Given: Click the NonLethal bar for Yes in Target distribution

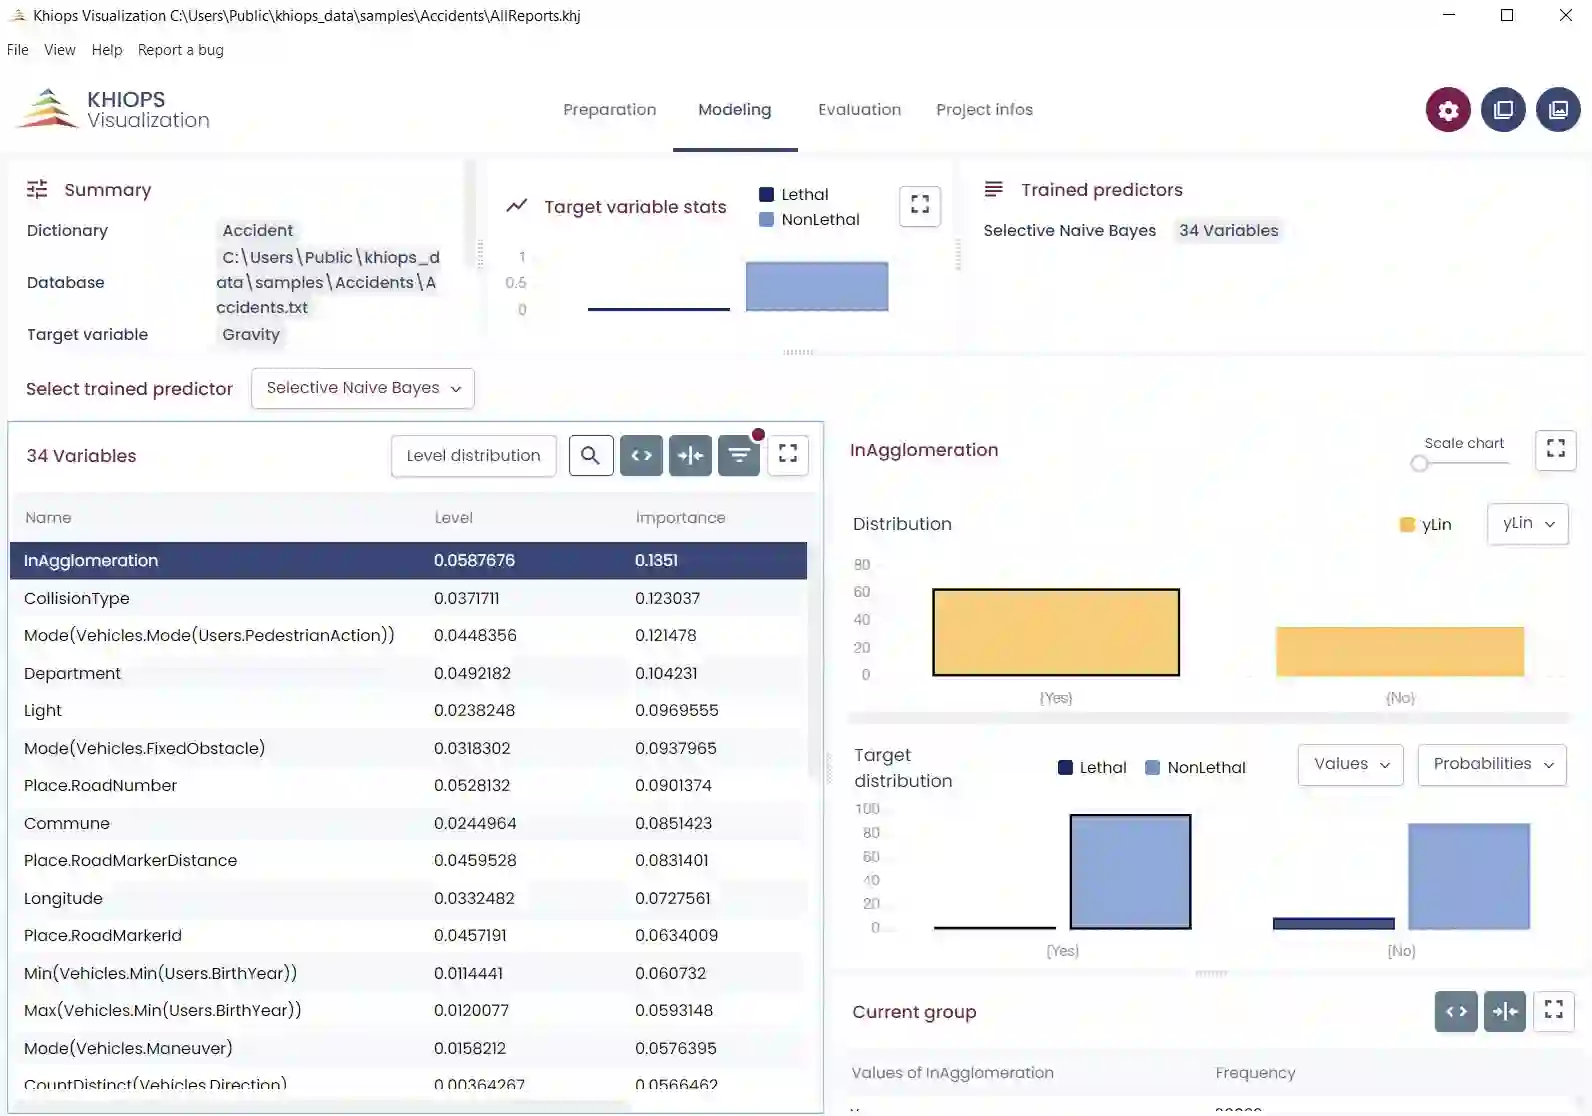Looking at the screenshot, I should 1131,872.
